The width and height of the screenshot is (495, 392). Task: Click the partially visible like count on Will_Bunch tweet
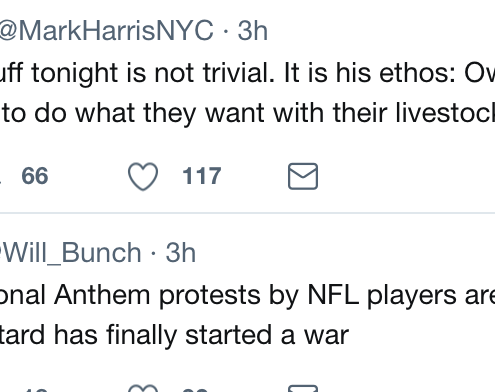click(195, 389)
